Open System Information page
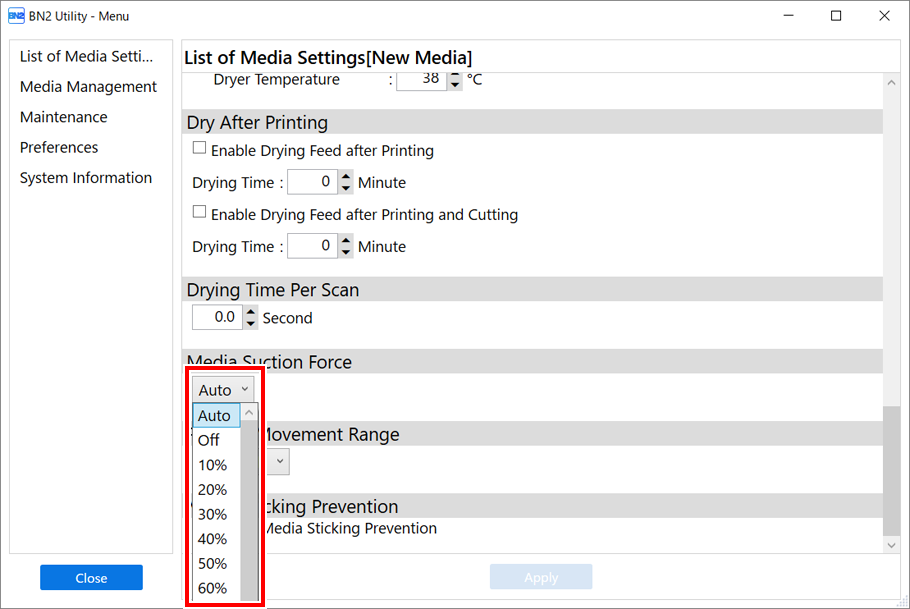The image size is (910, 609). tap(86, 178)
